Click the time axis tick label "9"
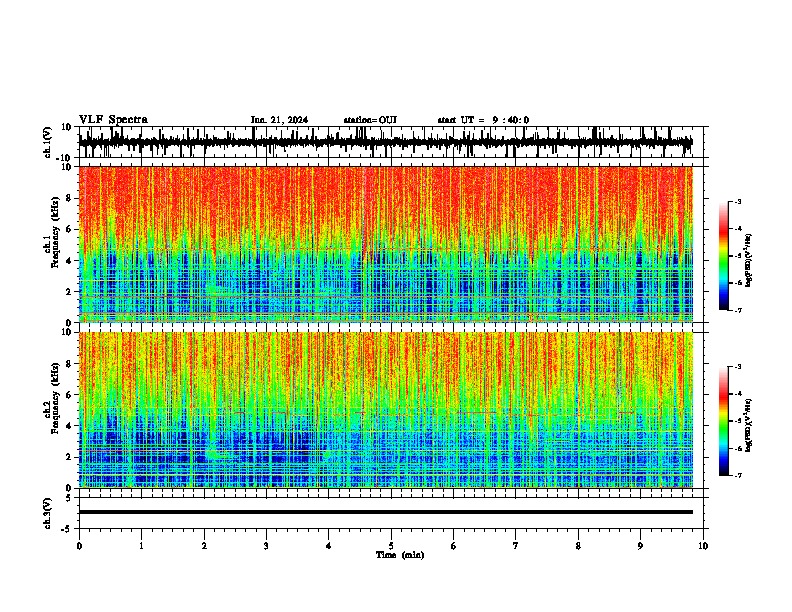792x612 pixels. coord(640,546)
